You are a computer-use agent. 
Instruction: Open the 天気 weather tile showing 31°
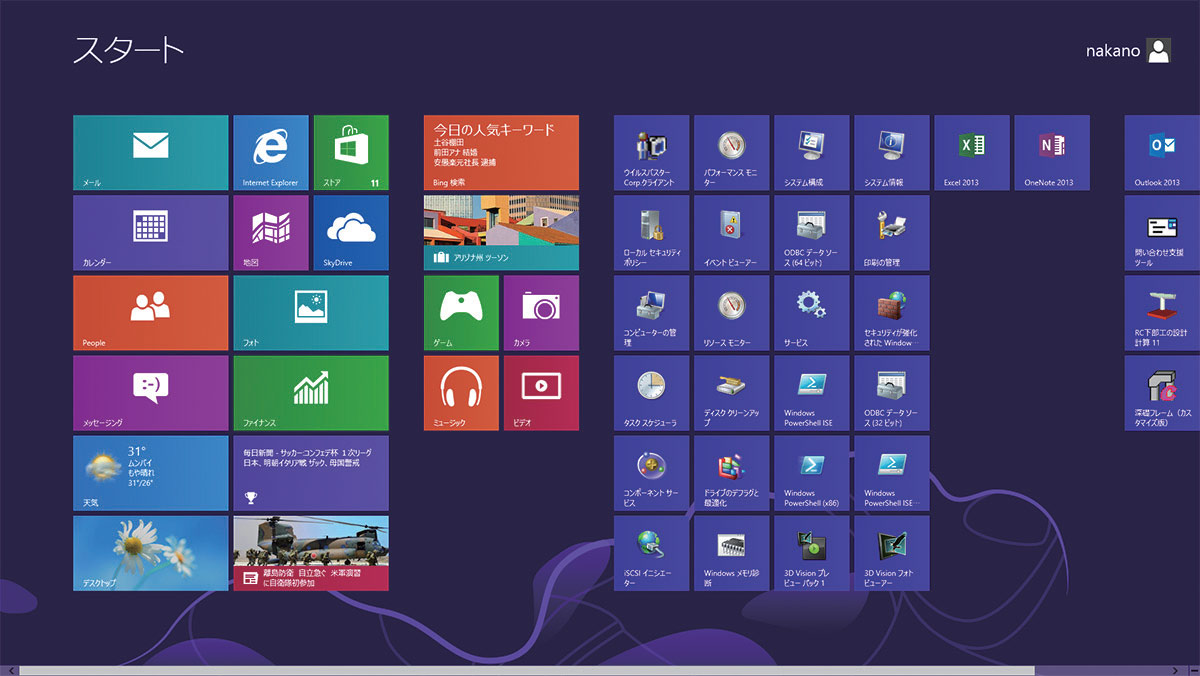(151, 472)
